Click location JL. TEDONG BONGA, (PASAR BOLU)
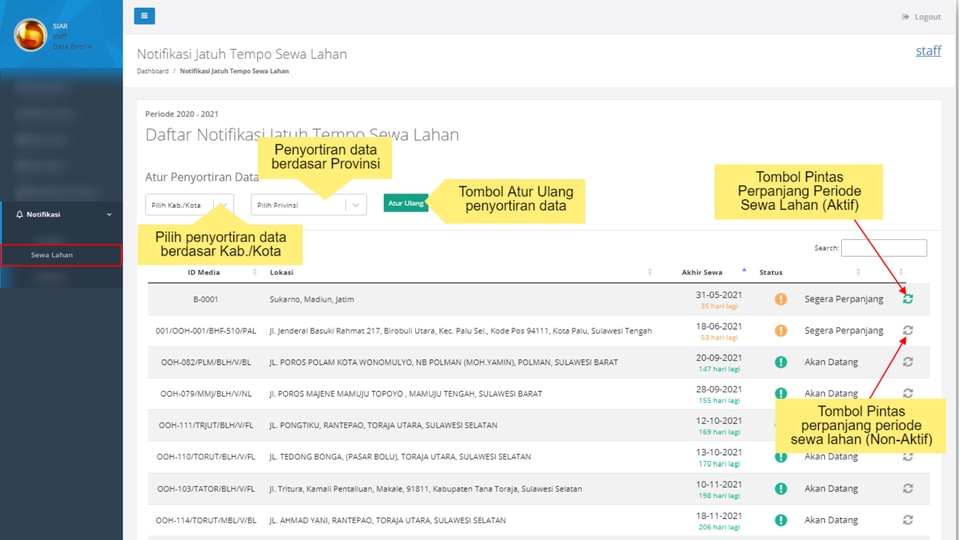960x540 pixels. pos(400,457)
